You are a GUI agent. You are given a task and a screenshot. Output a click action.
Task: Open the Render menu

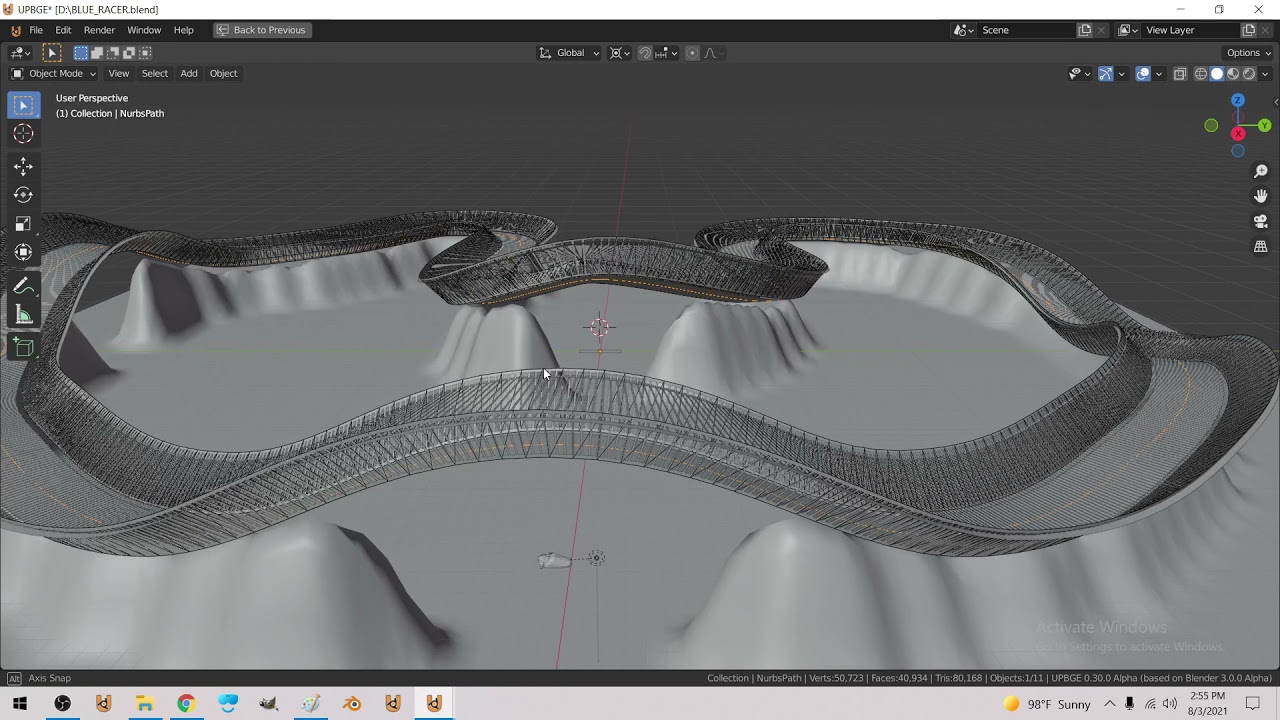[x=99, y=30]
